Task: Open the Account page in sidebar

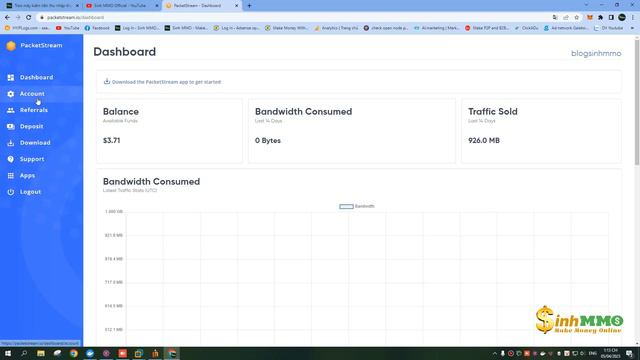Action: coord(32,93)
